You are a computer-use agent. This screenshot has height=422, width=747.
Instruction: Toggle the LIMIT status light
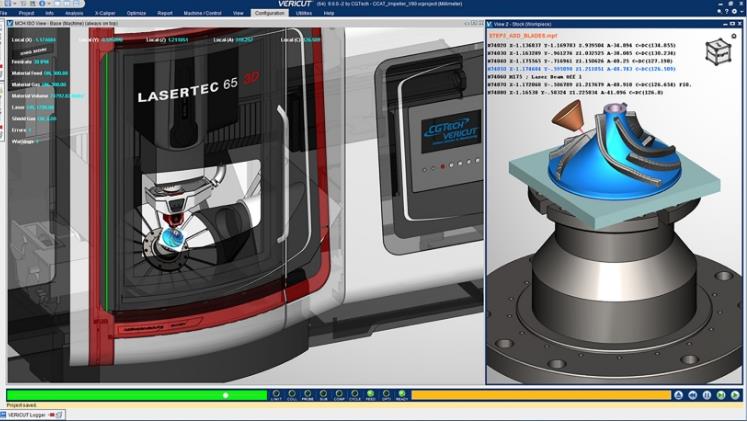(276, 395)
